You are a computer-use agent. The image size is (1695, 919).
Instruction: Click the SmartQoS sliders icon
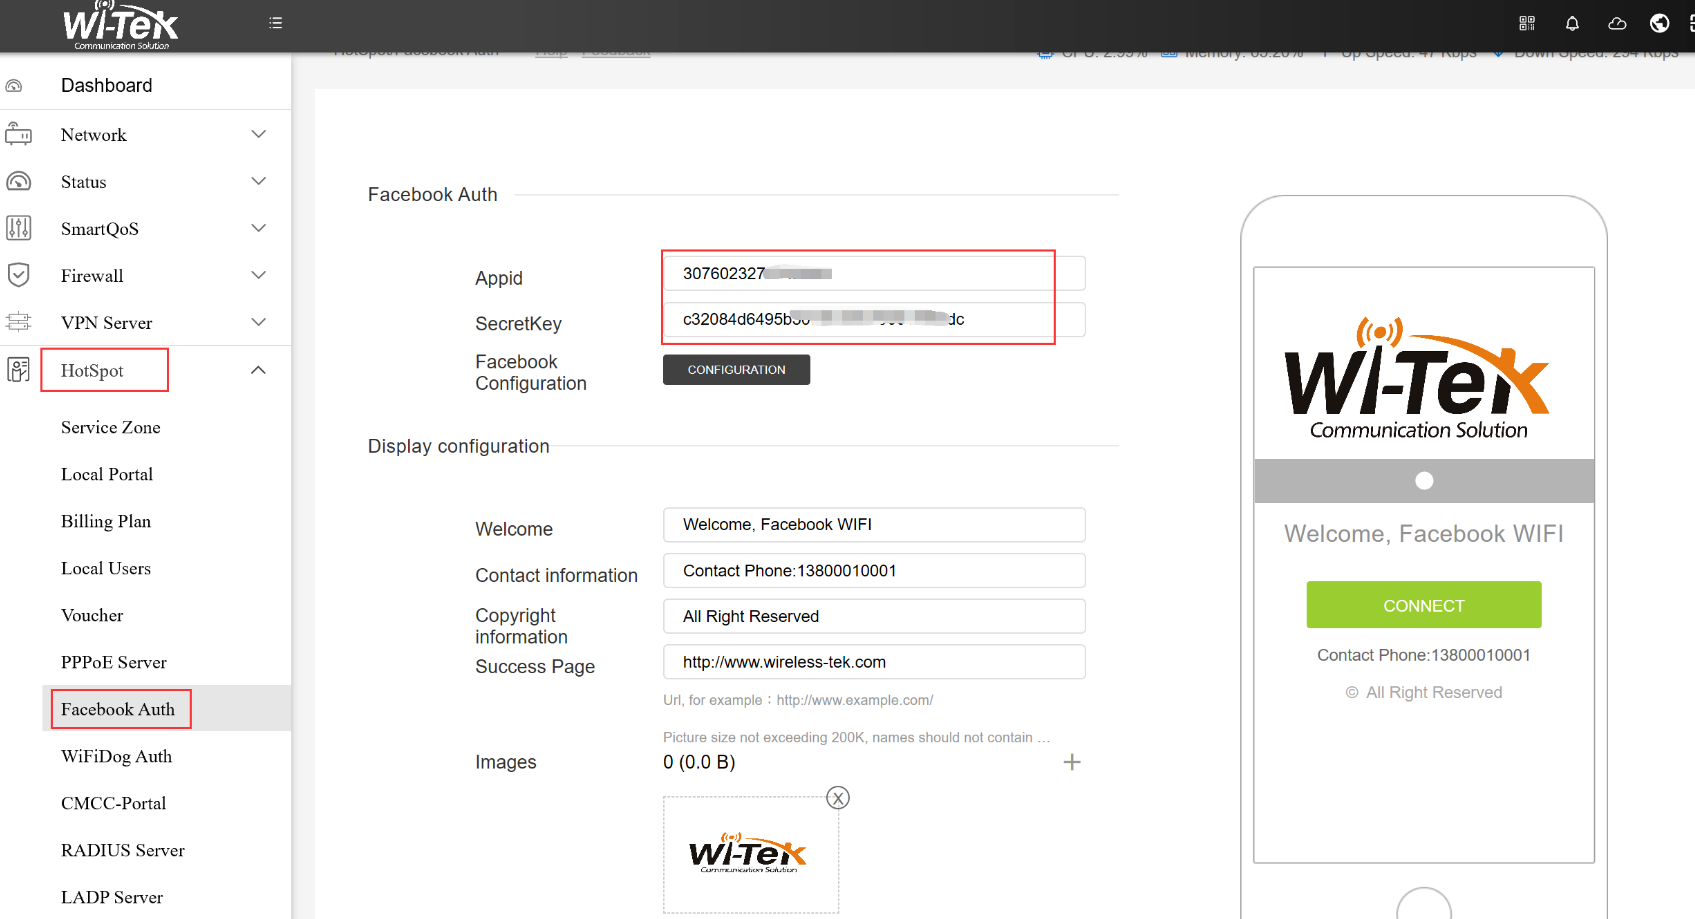pyautogui.click(x=18, y=228)
